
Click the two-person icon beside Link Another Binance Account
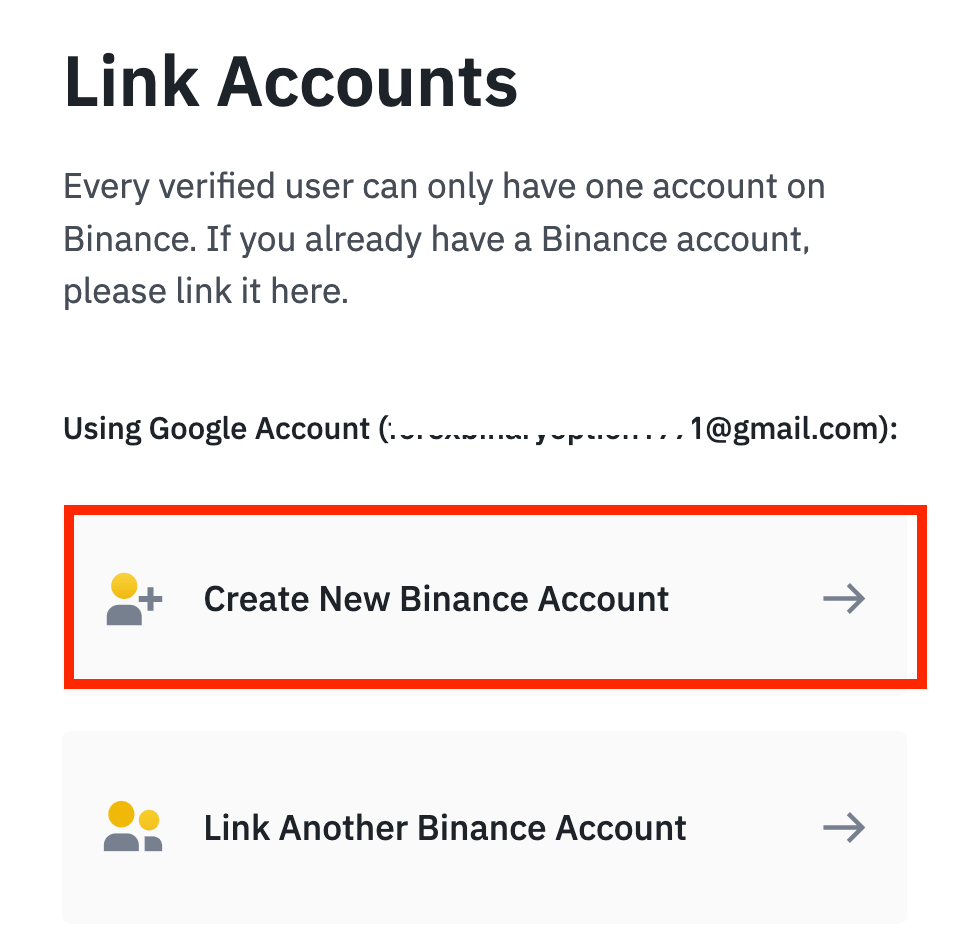131,827
